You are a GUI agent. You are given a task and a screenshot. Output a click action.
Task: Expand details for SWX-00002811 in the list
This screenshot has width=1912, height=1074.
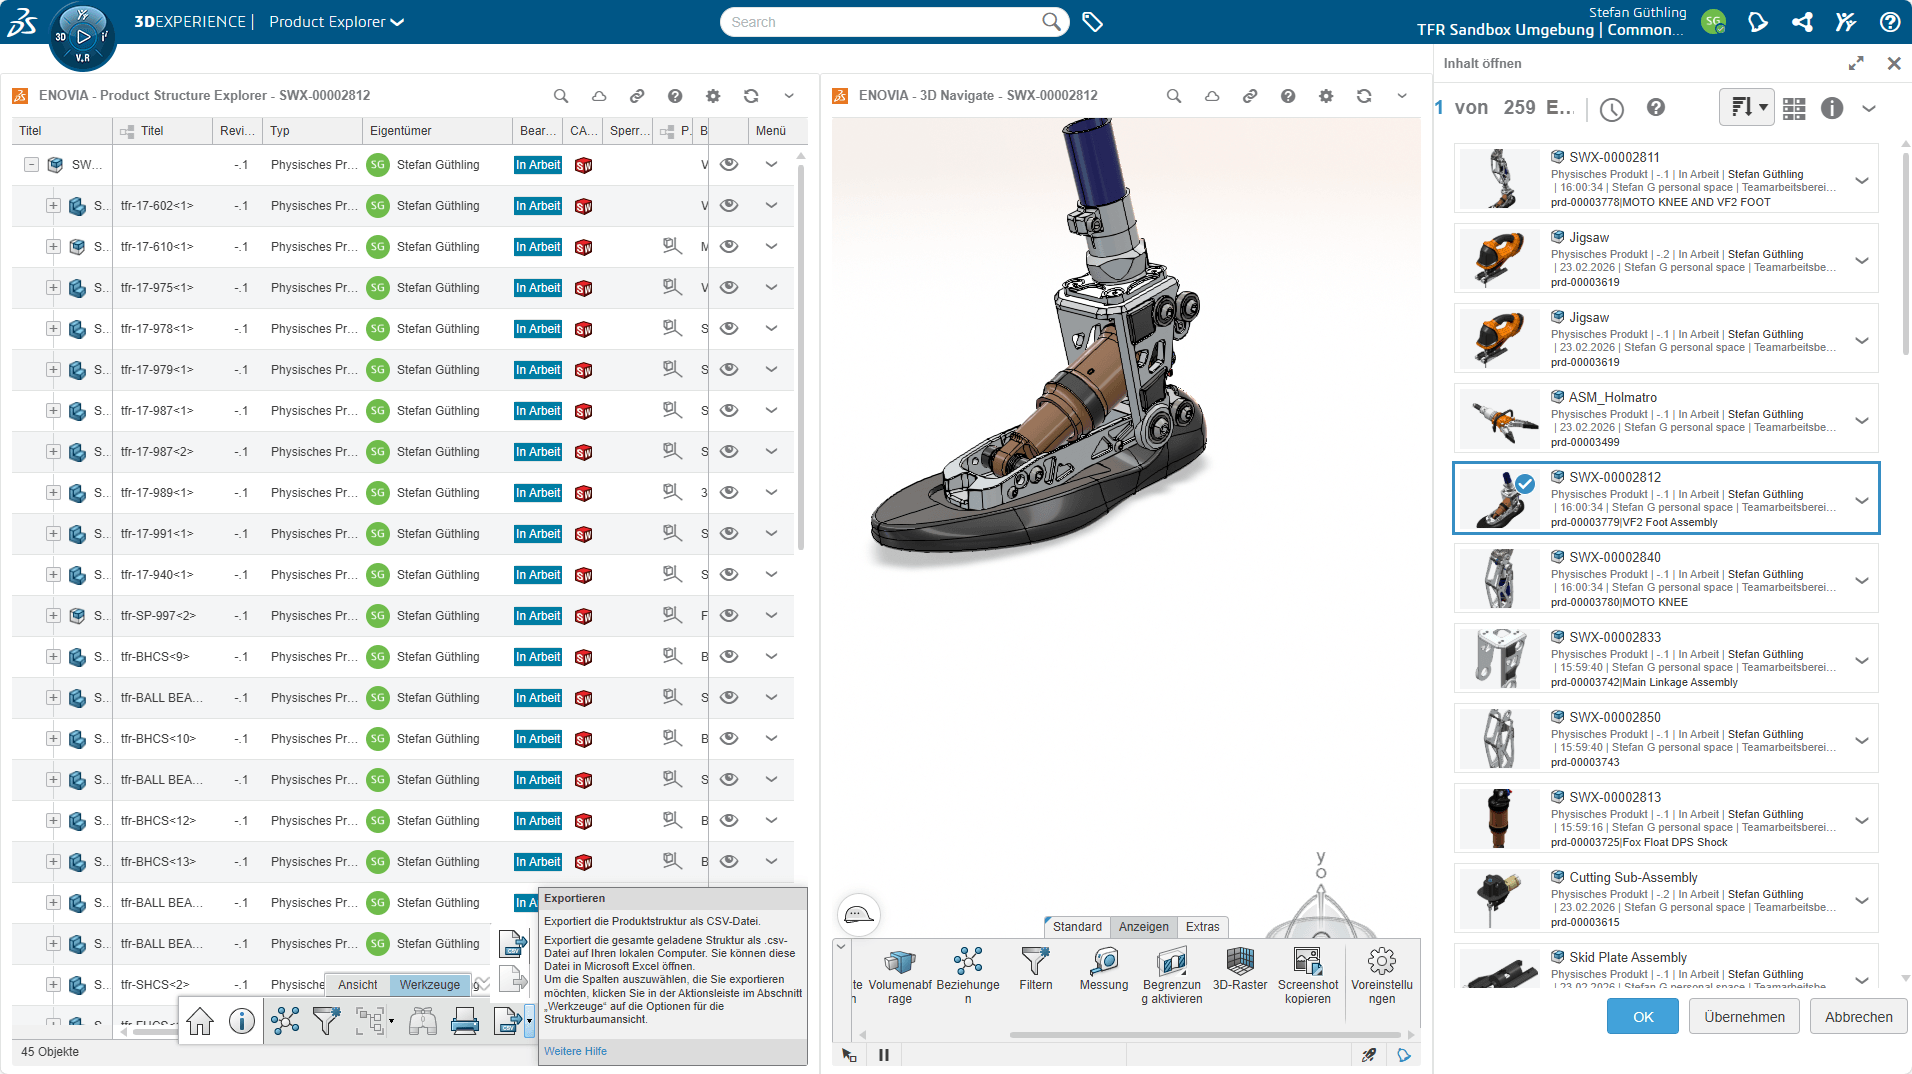point(1862,180)
